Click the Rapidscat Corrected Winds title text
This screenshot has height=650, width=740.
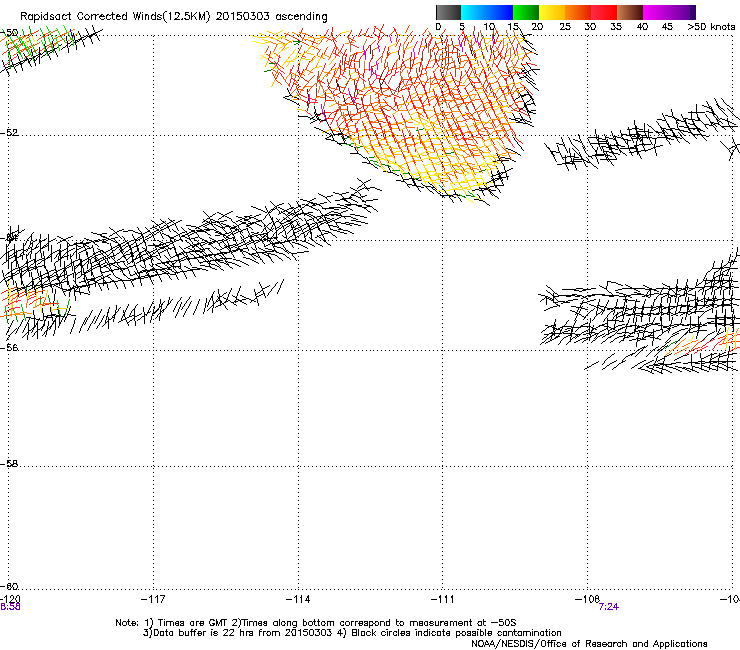(174, 17)
